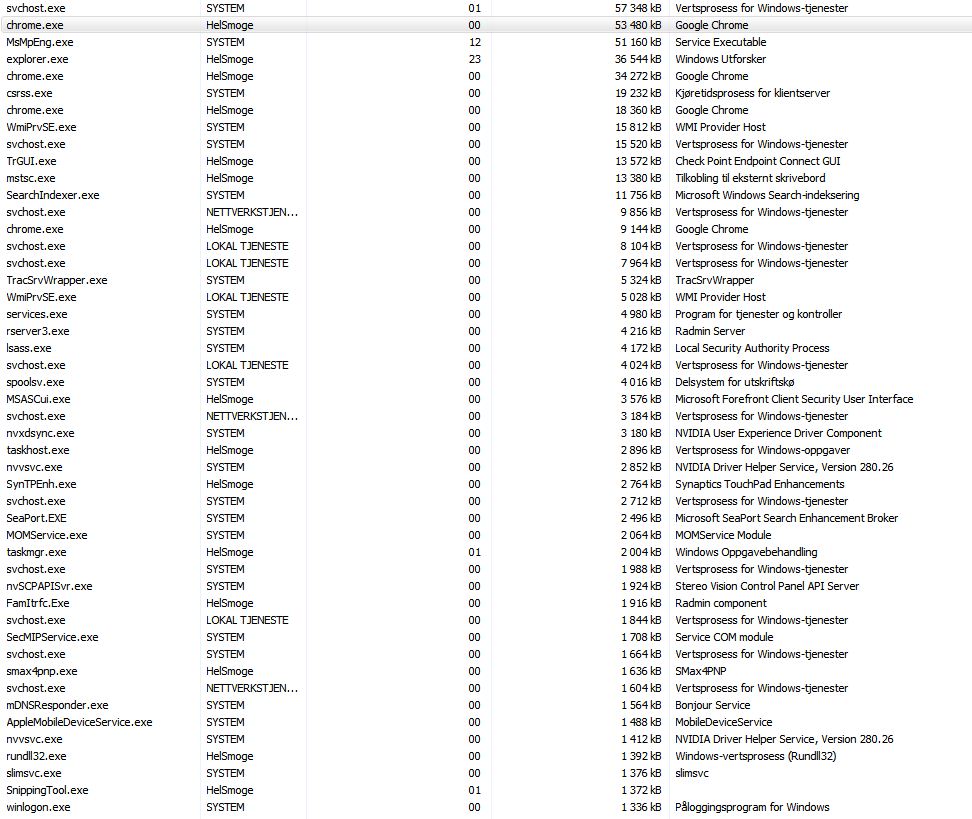Viewport: 972px width, 819px height.
Task: Click the 9 144 kB memory value
Action: (x=641, y=229)
